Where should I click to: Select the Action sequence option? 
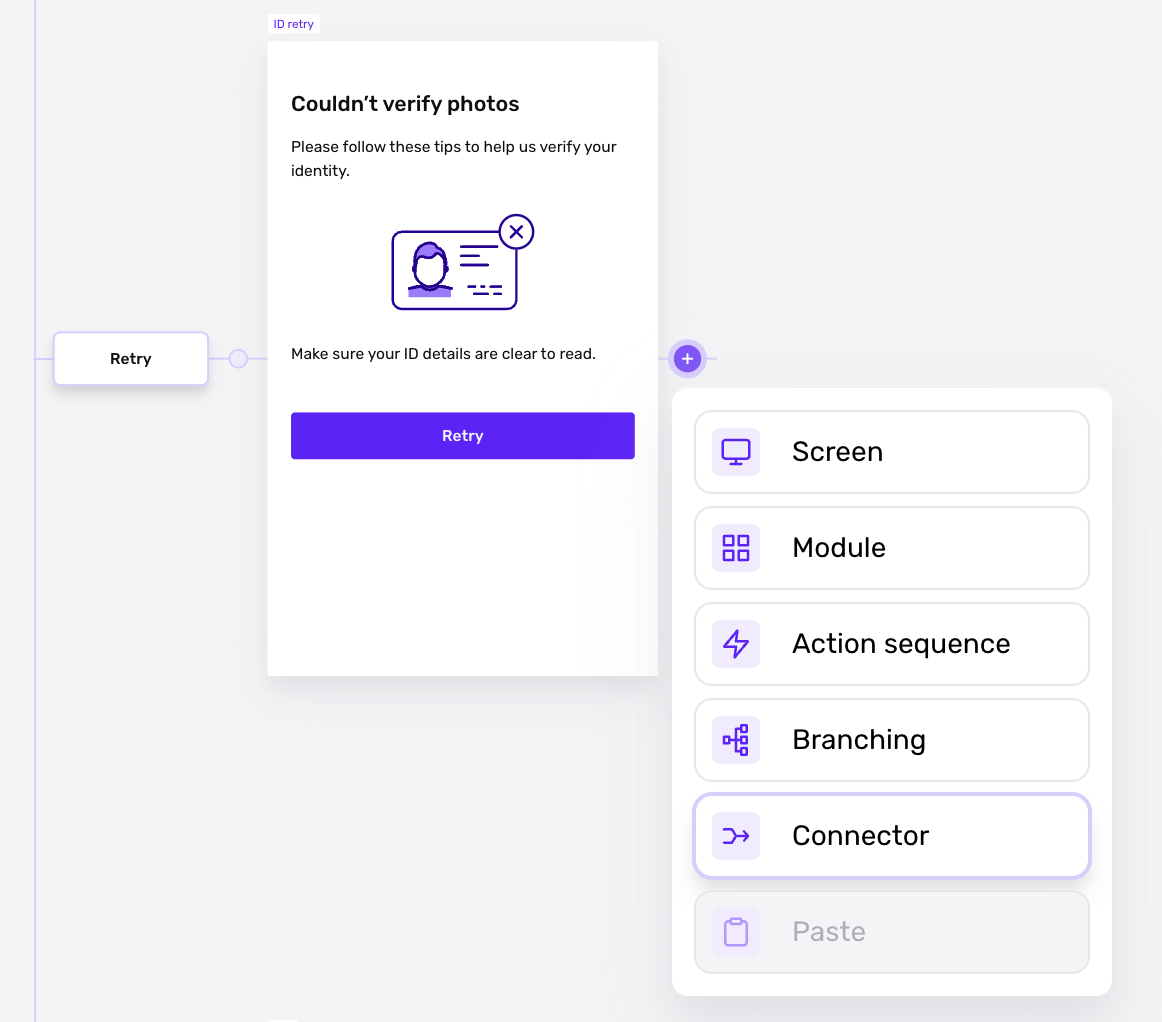(892, 644)
